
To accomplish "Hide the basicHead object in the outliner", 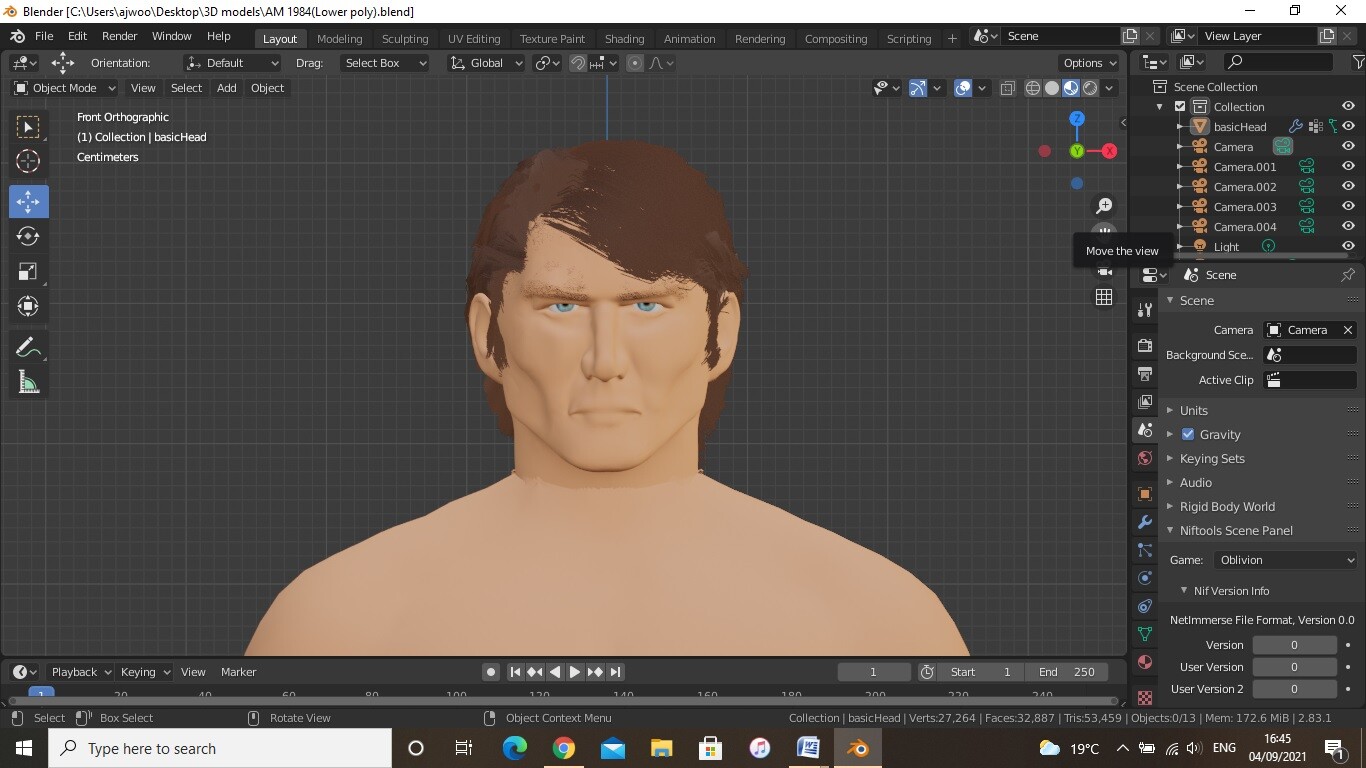I will [1348, 127].
